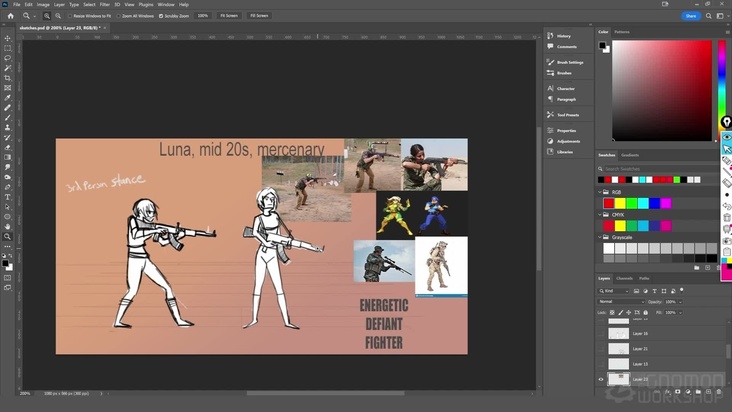Select the Lasso tool
The width and height of the screenshot is (732, 412).
(x=8, y=58)
